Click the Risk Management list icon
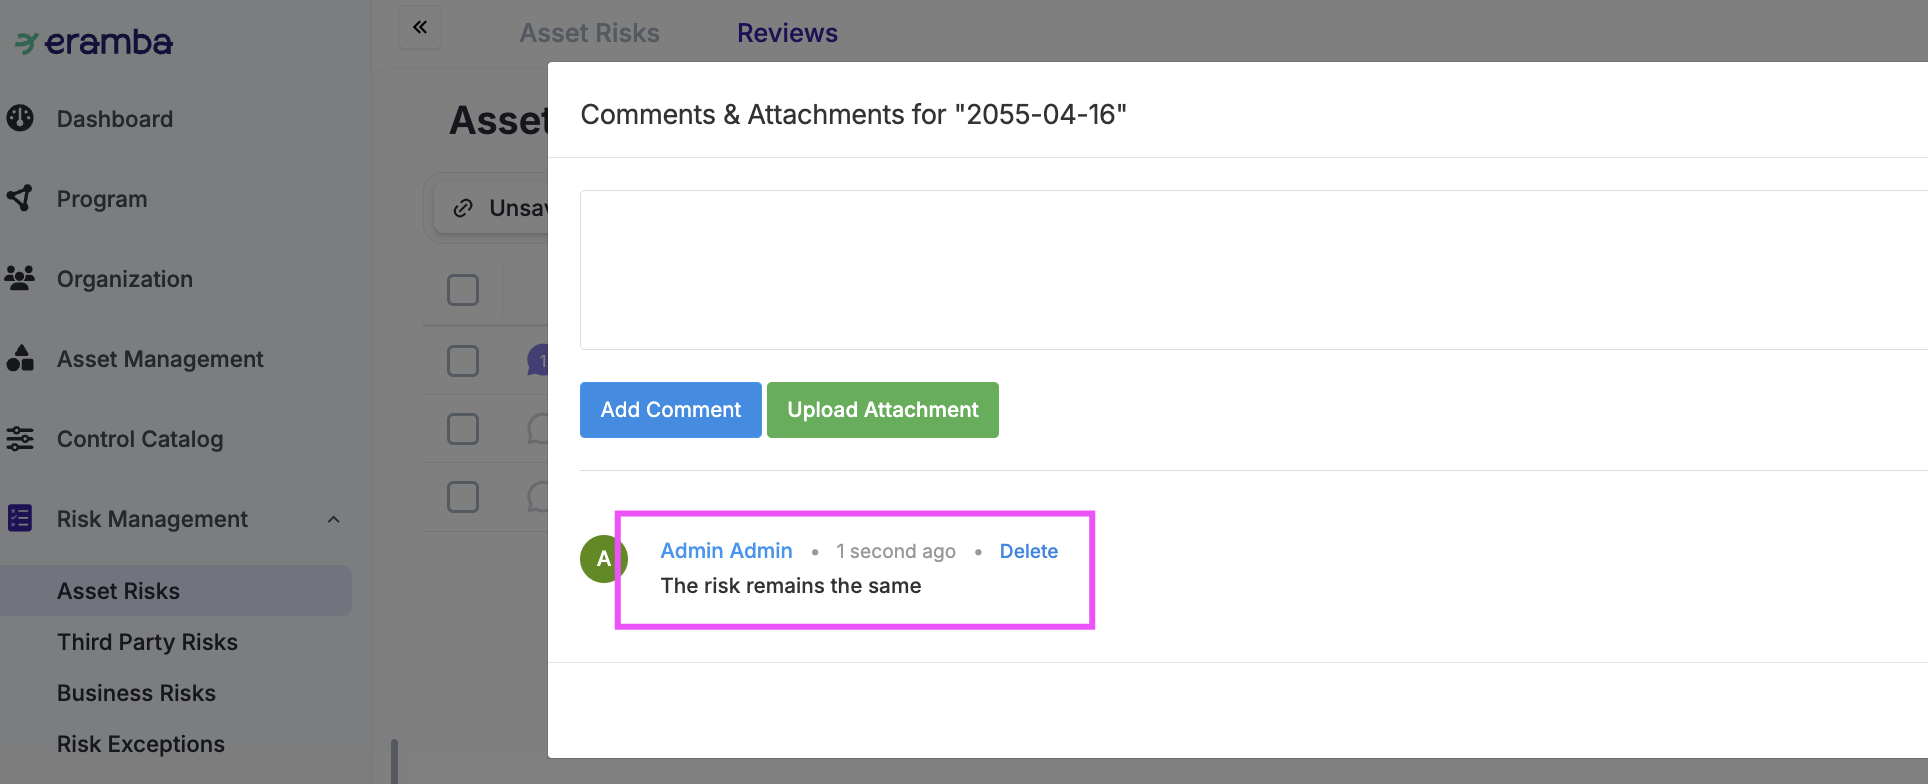Image resolution: width=1928 pixels, height=784 pixels. pyautogui.click(x=20, y=518)
